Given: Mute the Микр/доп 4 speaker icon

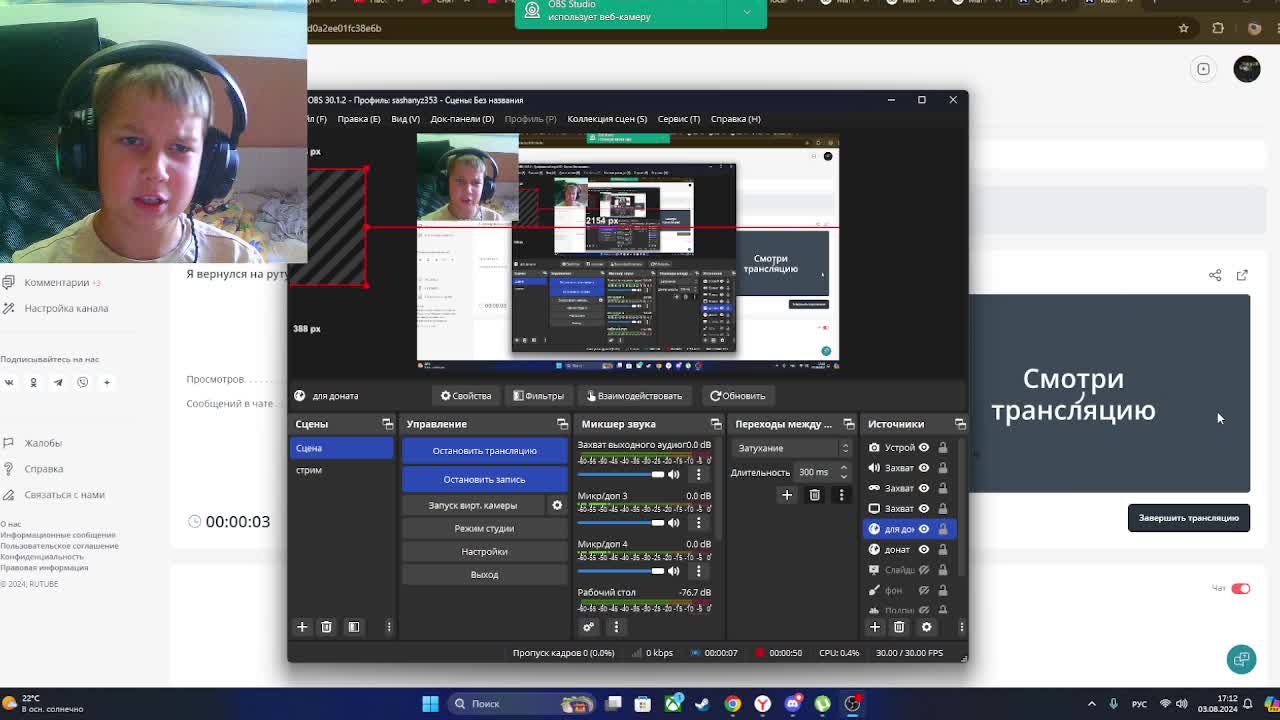Looking at the screenshot, I should coord(673,571).
